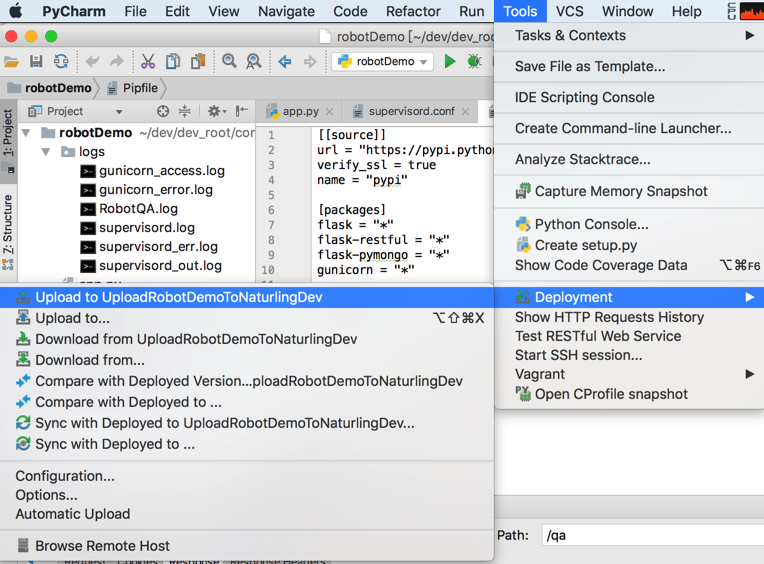This screenshot has height=564, width=764.
Task: Click the Undo arrow icon
Action: (x=92, y=61)
